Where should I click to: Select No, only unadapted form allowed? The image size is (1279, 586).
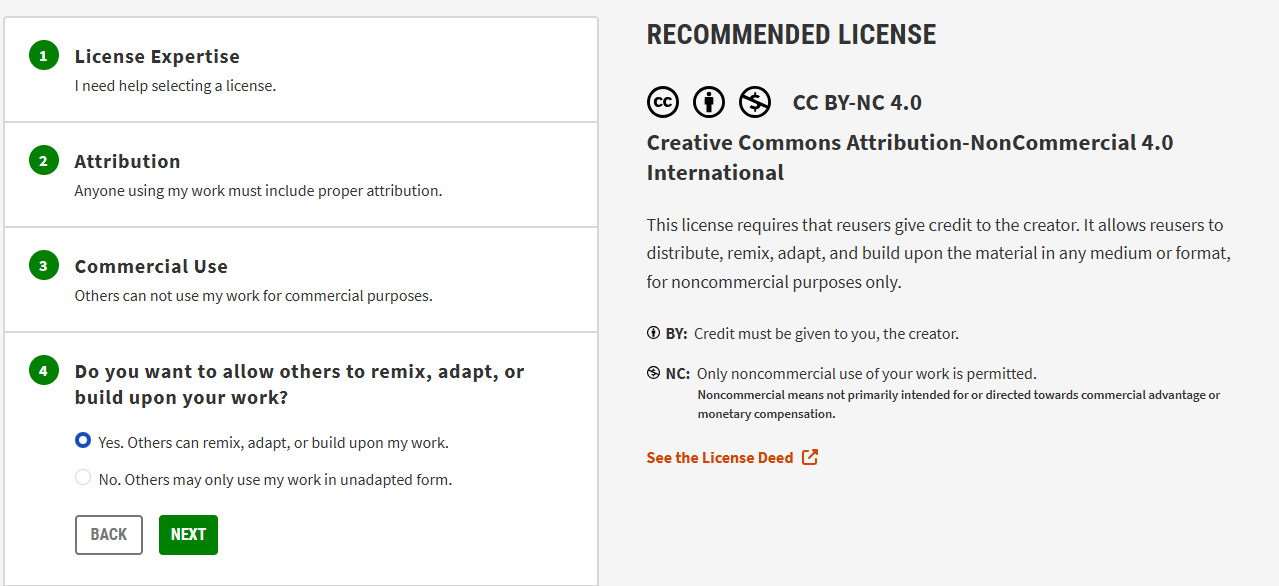point(83,478)
